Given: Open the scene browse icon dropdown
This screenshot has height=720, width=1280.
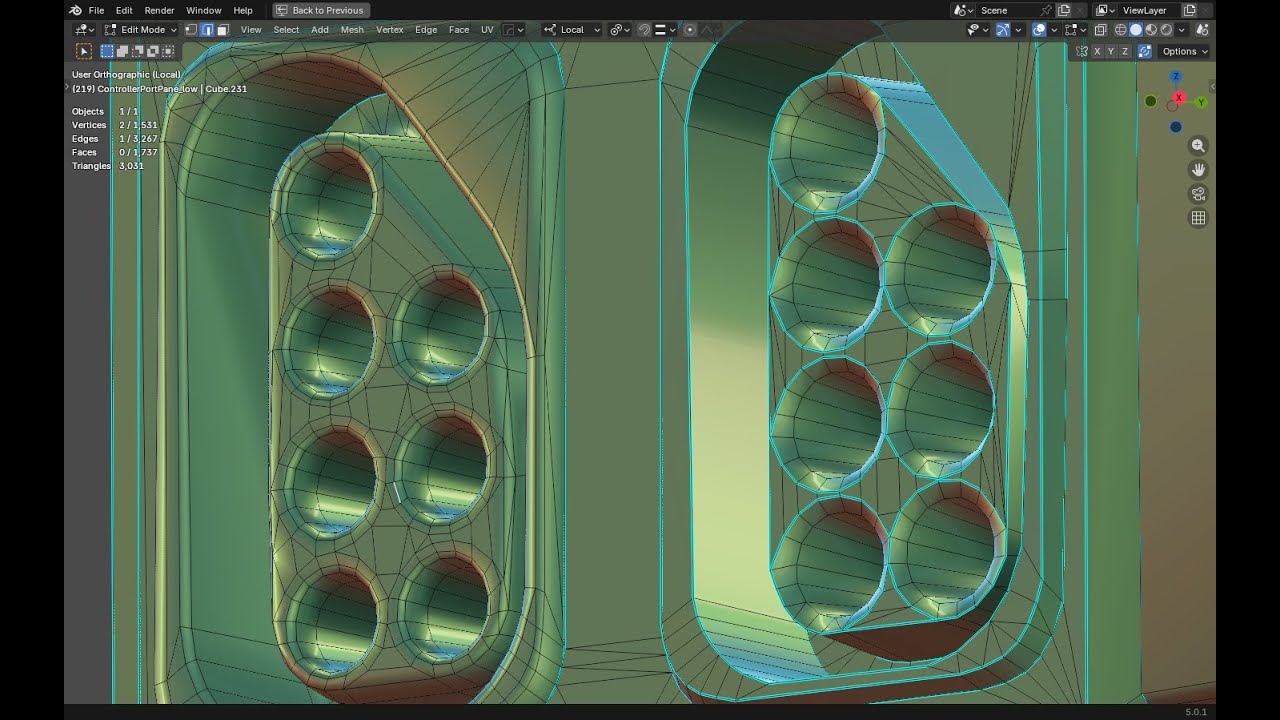Looking at the screenshot, I should click(x=964, y=10).
